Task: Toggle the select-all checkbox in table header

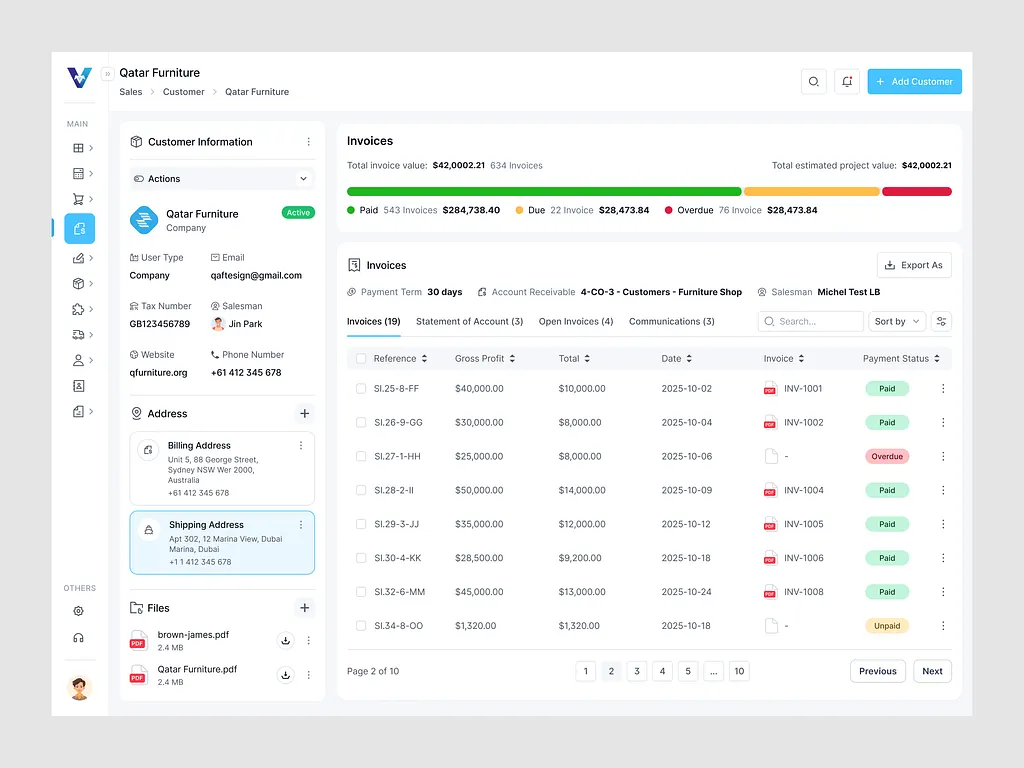Action: coord(361,358)
